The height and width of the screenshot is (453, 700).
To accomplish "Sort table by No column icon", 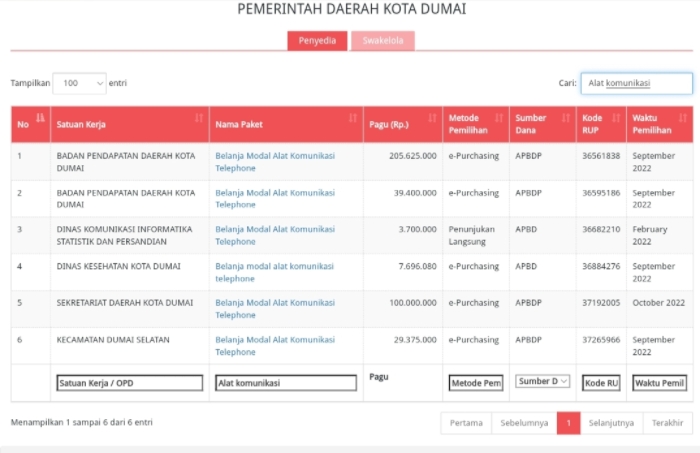I will pyautogui.click(x=40, y=118).
